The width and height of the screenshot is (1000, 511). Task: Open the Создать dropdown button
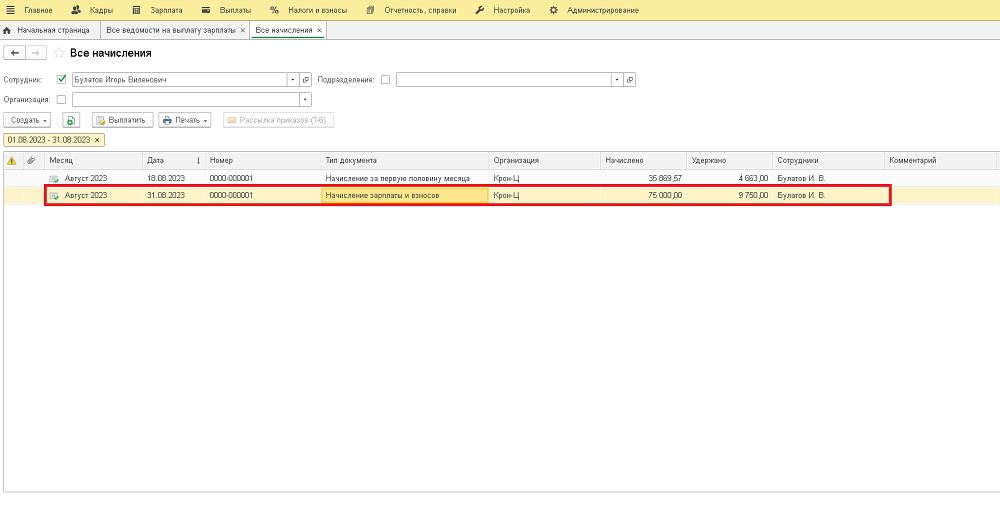(x=29, y=120)
